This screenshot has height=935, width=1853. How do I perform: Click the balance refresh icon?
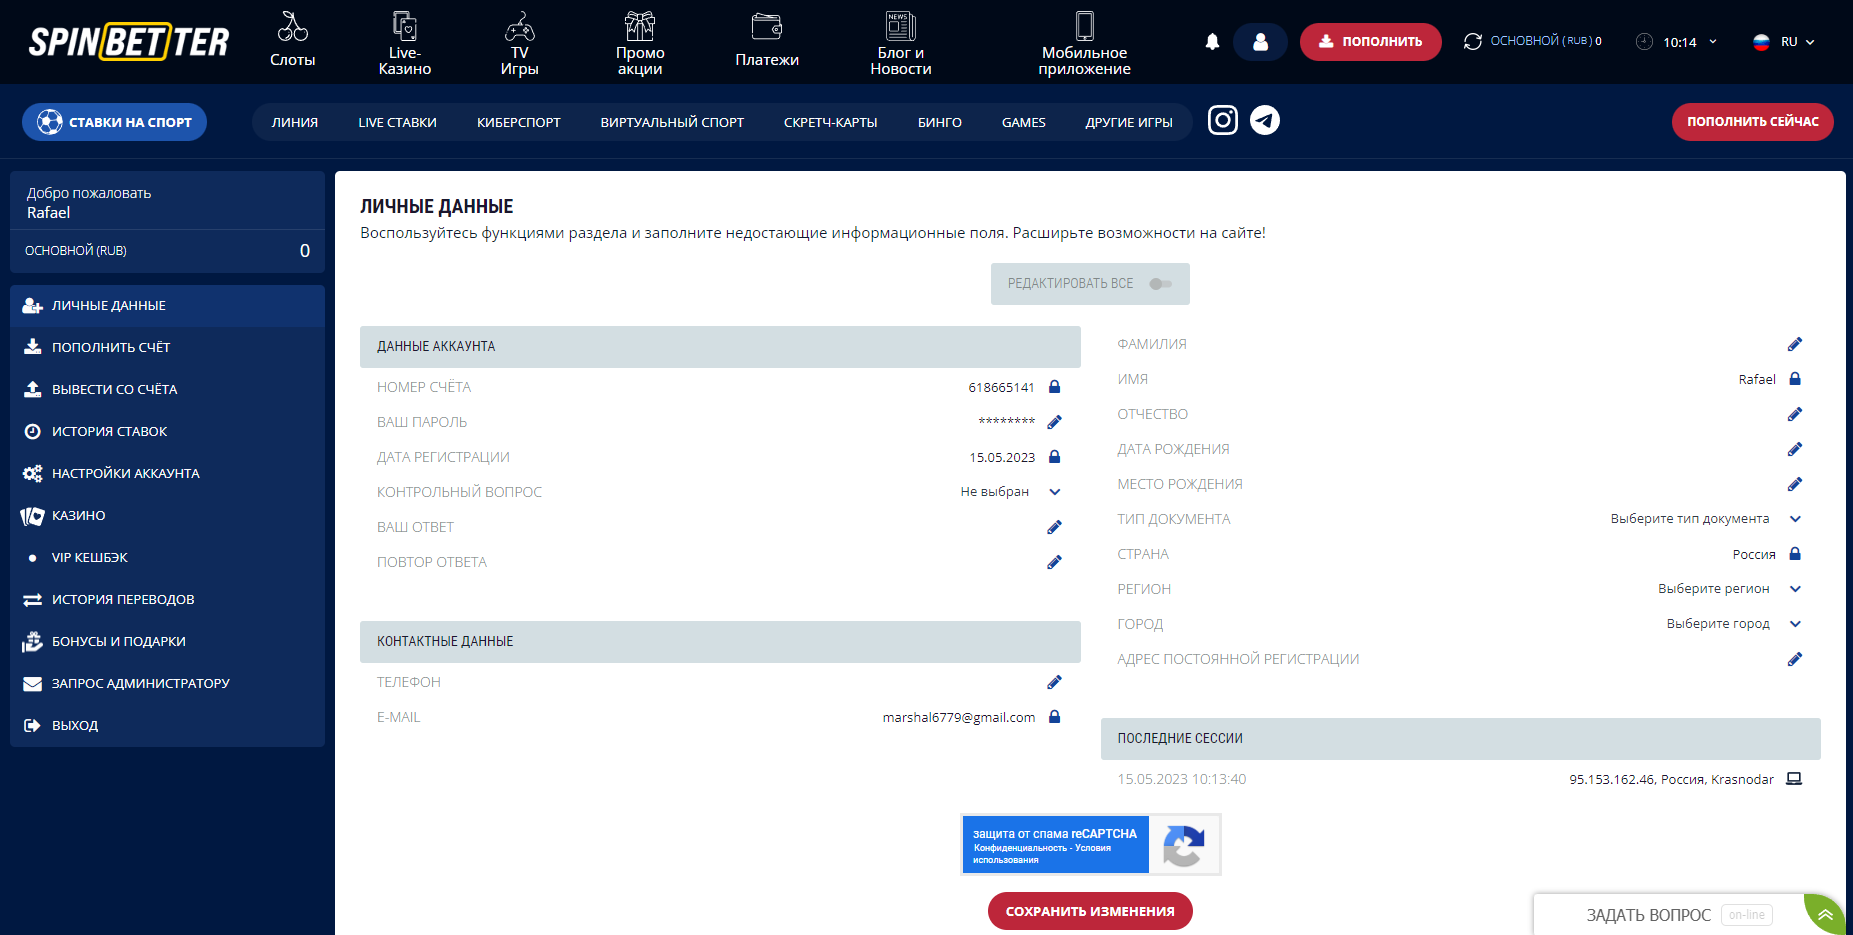coord(1472,42)
